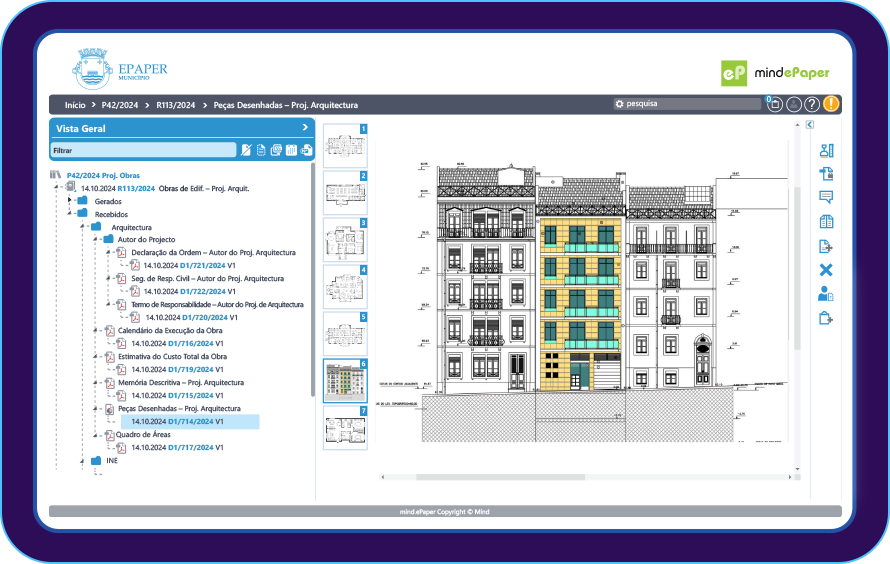Click the open book icon in right sidebar

[x=826, y=222]
